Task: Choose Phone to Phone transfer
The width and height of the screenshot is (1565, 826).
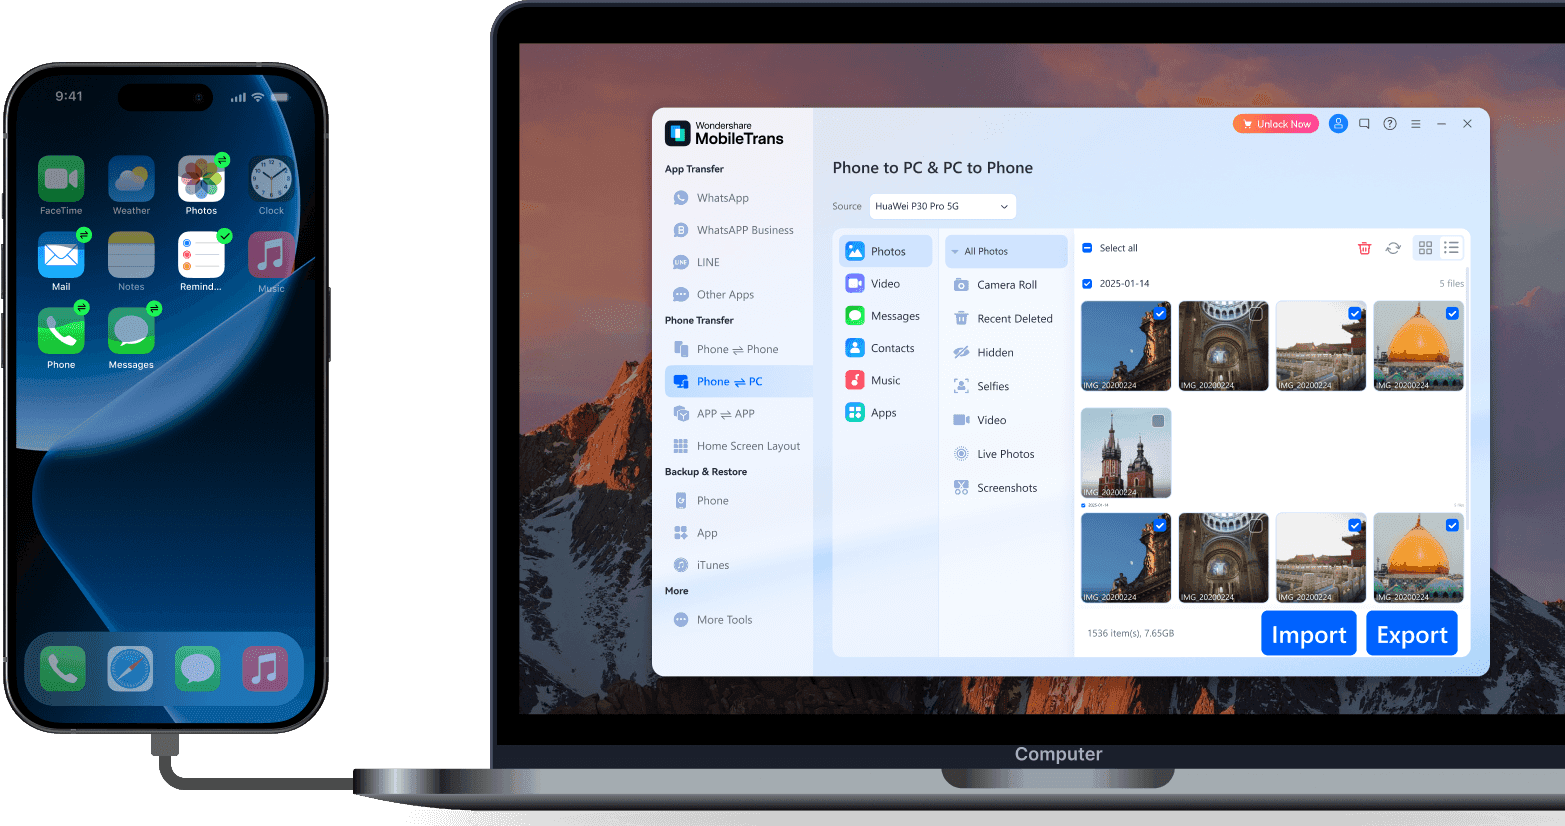Action: 726,349
